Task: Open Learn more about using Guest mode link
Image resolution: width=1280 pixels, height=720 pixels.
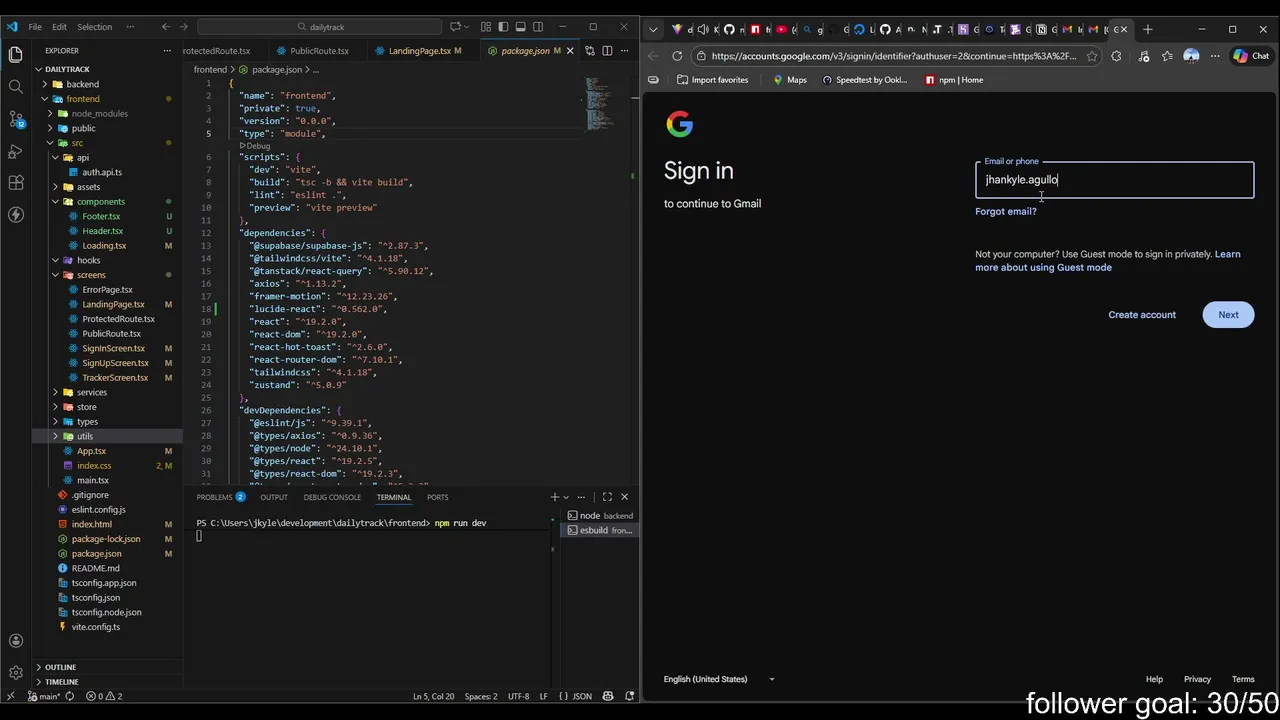Action: tap(1107, 261)
